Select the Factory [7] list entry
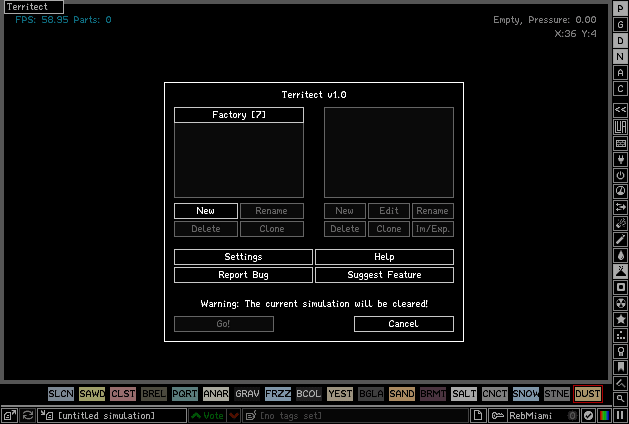This screenshot has height=424, width=629. [x=239, y=115]
